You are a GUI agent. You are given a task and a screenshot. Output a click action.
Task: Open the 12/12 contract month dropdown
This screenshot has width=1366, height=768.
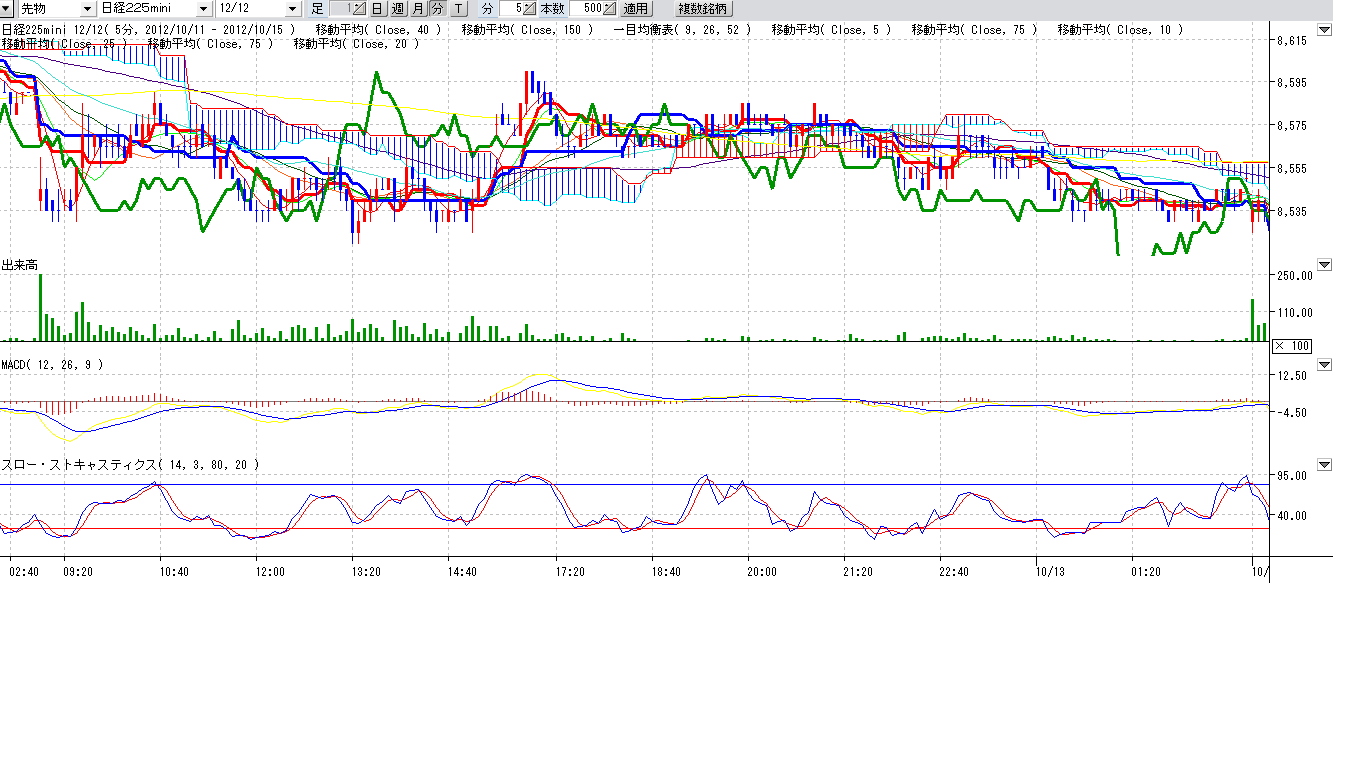point(292,8)
